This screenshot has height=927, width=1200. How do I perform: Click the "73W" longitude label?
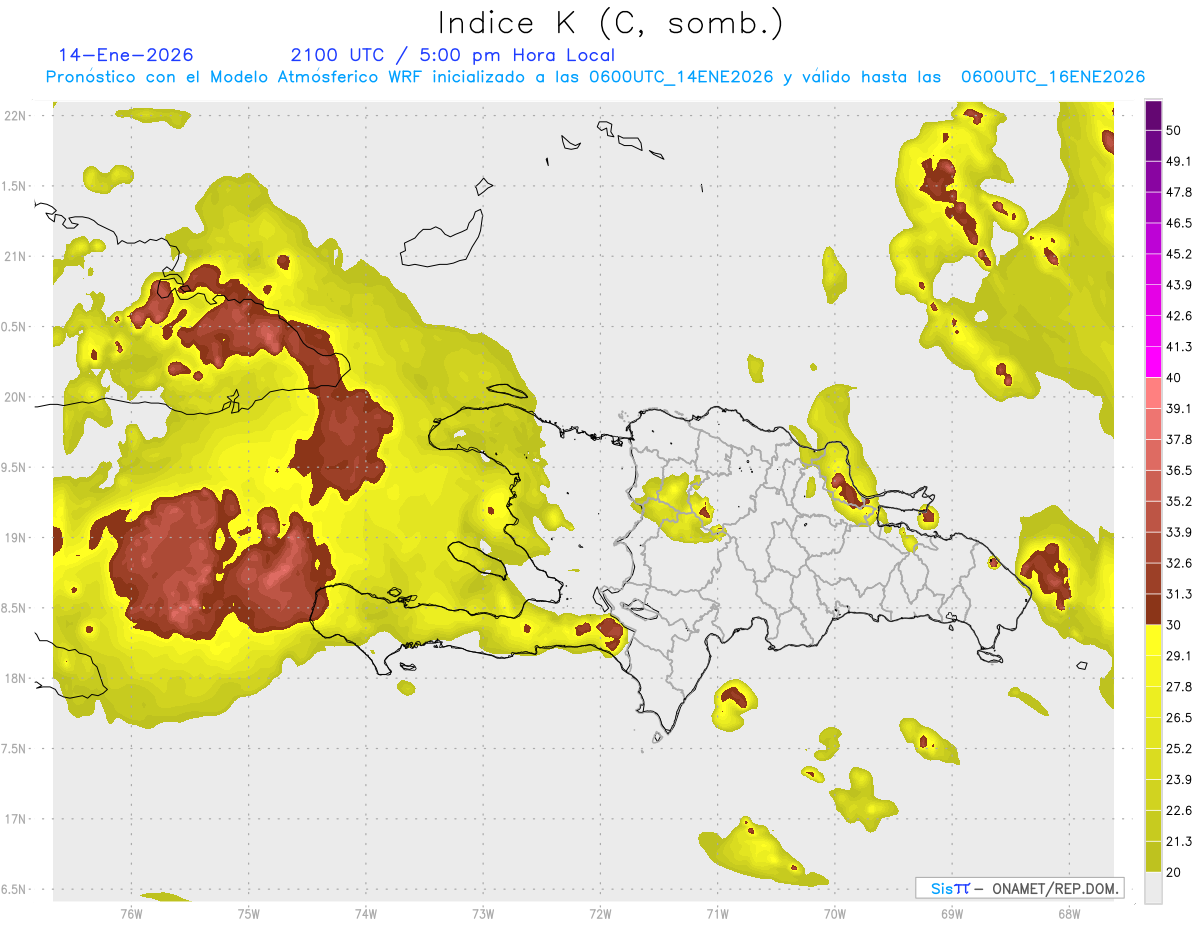483,914
